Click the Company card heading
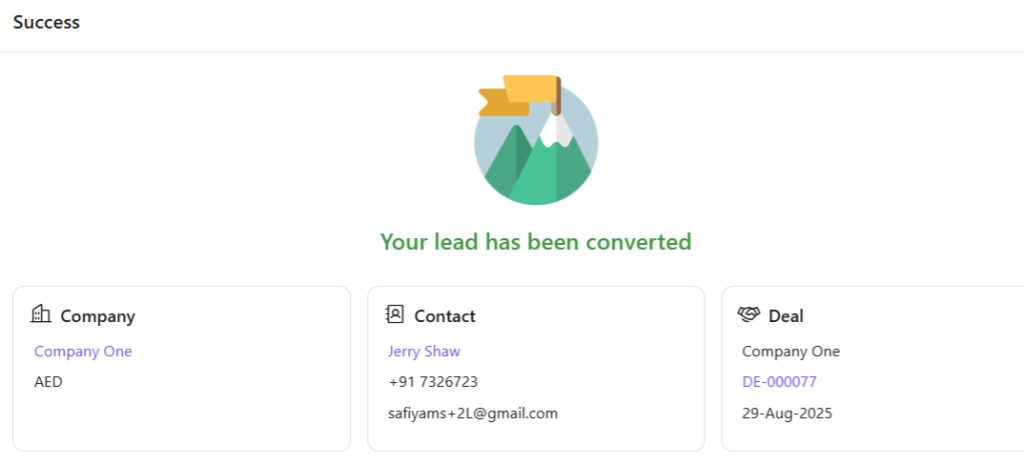Image resolution: width=1024 pixels, height=464 pixels. pos(98,316)
